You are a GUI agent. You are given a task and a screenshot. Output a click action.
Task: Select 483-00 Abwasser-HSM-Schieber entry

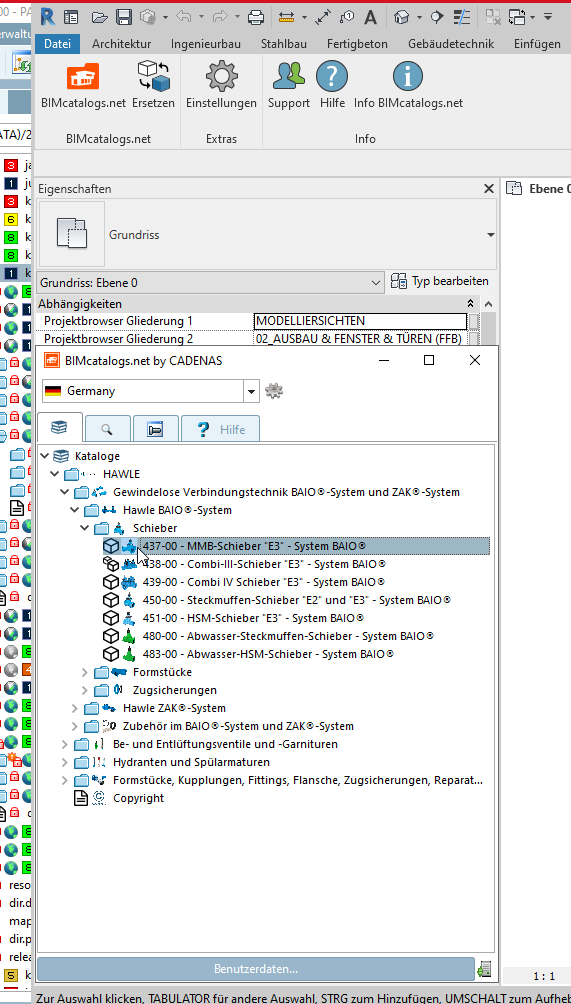click(x=268, y=654)
